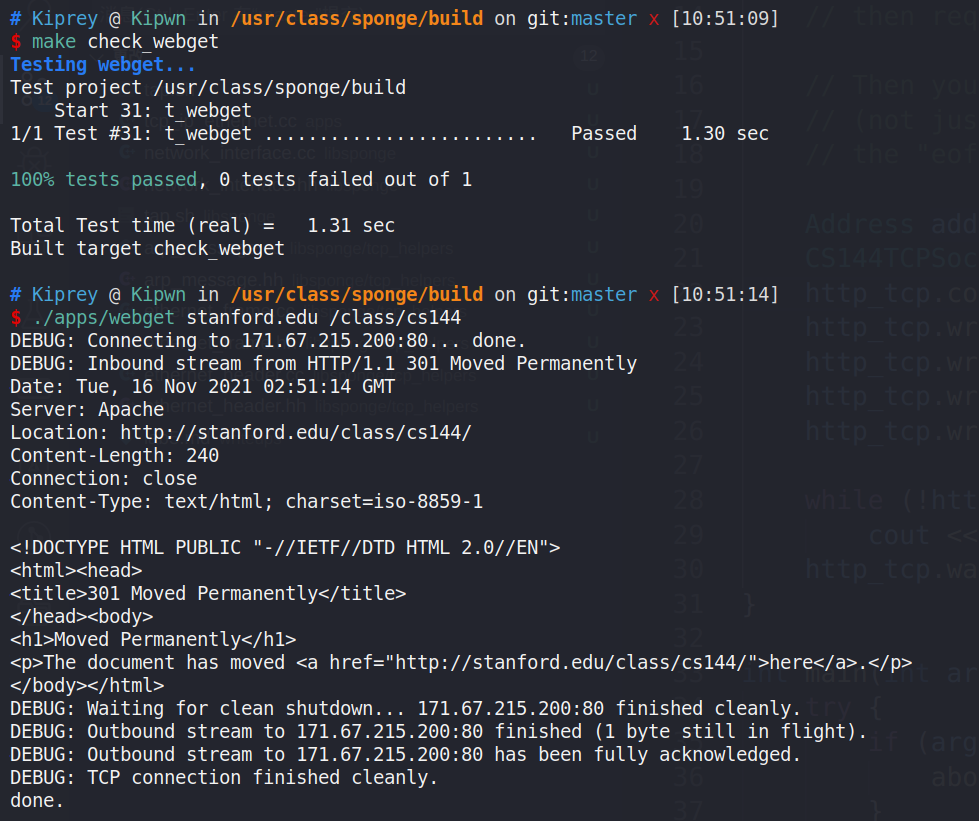The image size is (979, 821).
Task: Click the 'Content-Length: 240' header line
Action: [114, 456]
